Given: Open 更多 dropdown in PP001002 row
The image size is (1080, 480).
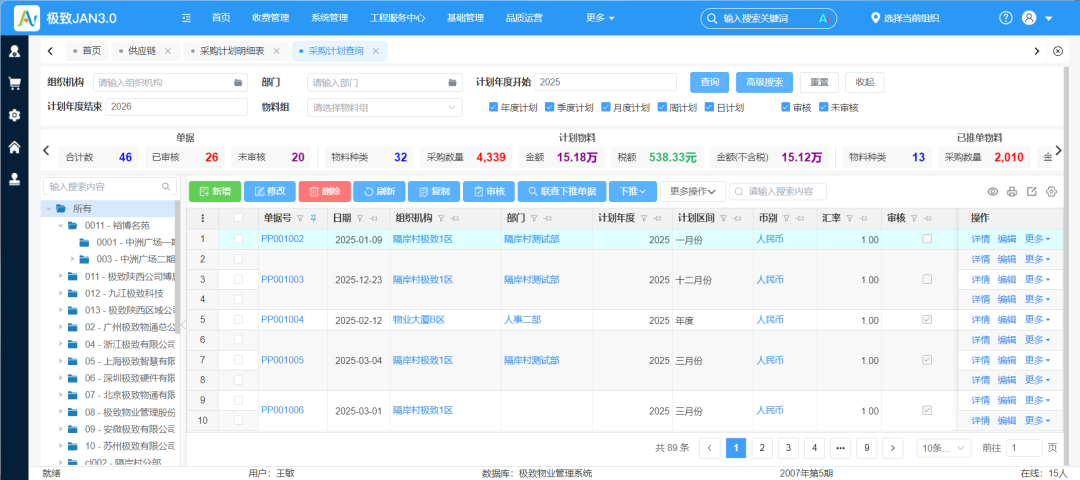Looking at the screenshot, I should point(1037,239).
